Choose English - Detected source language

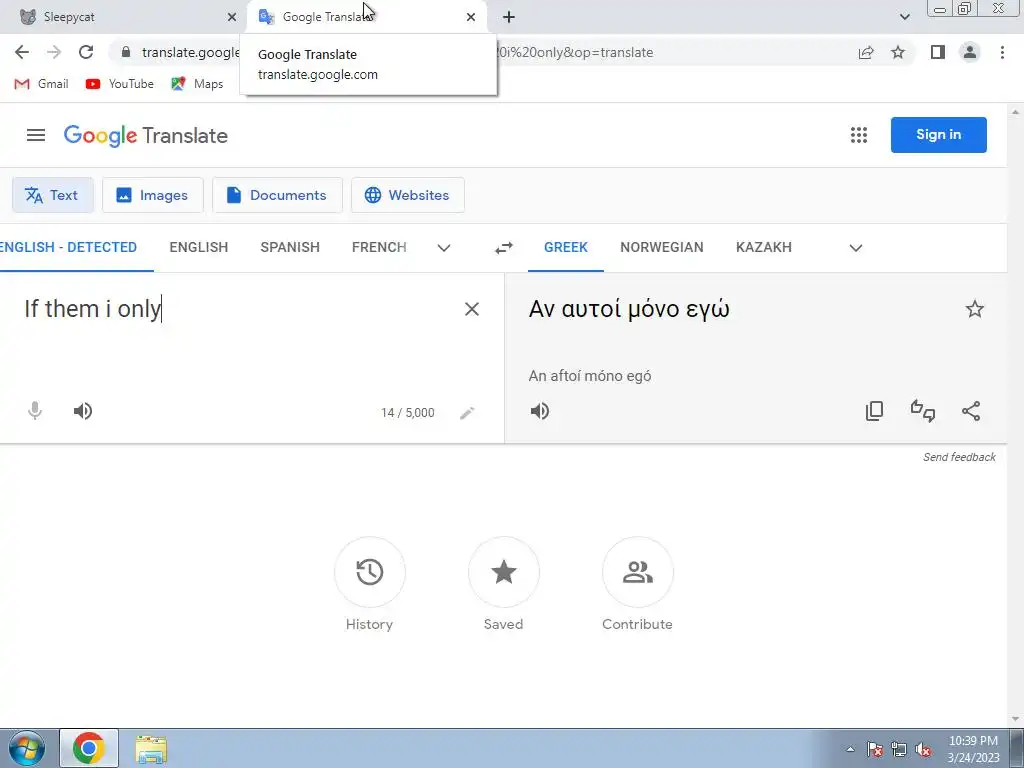pos(69,248)
